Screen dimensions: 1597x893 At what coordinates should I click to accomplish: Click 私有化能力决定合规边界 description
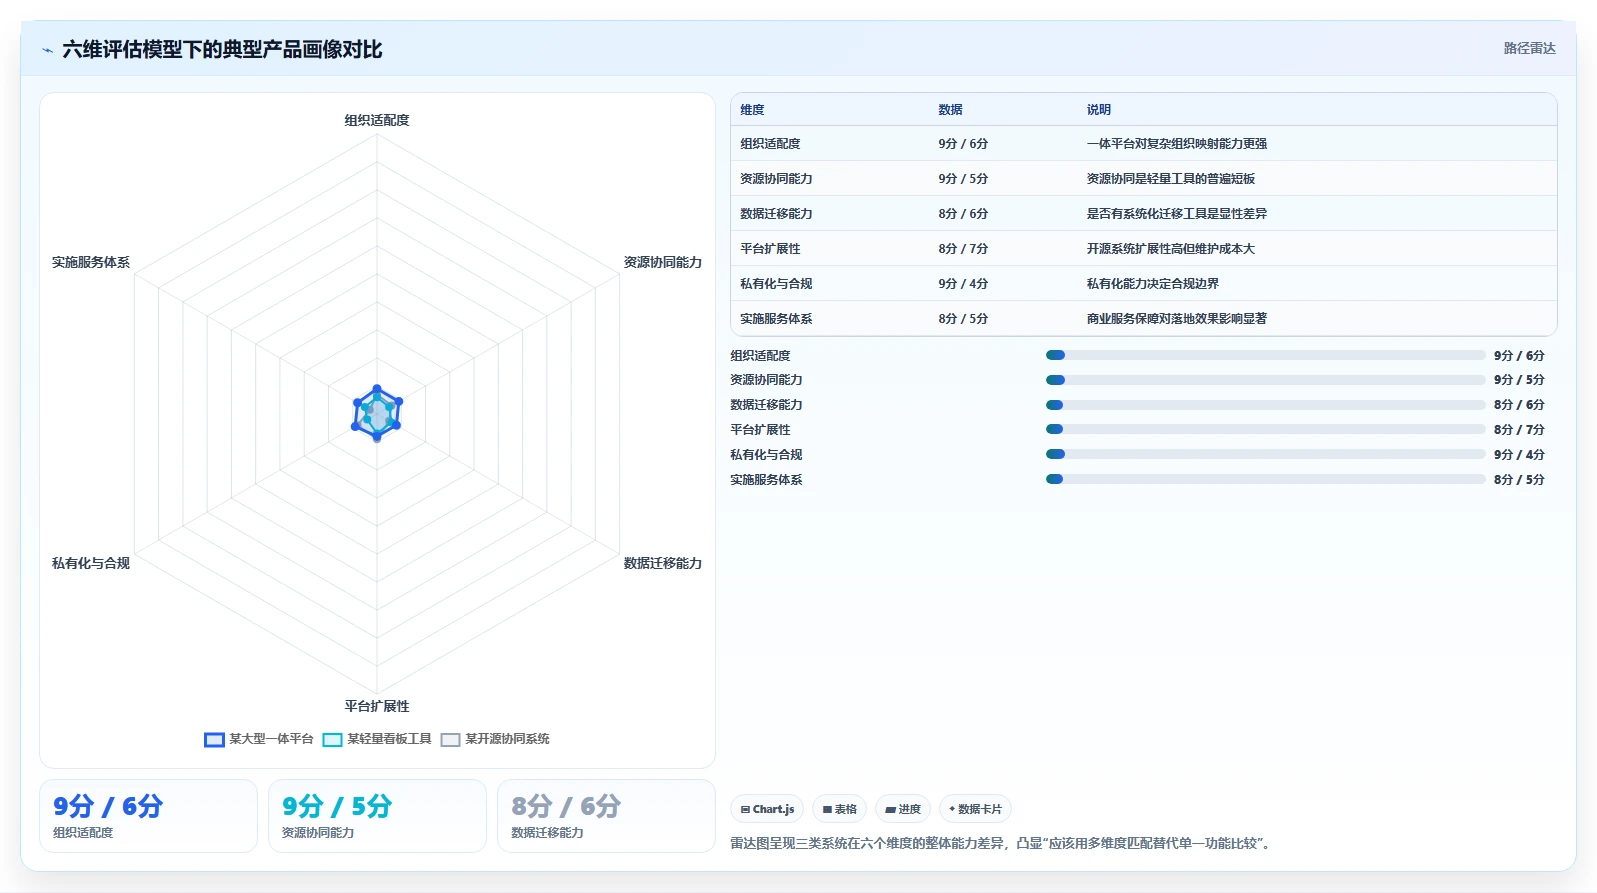point(1153,284)
